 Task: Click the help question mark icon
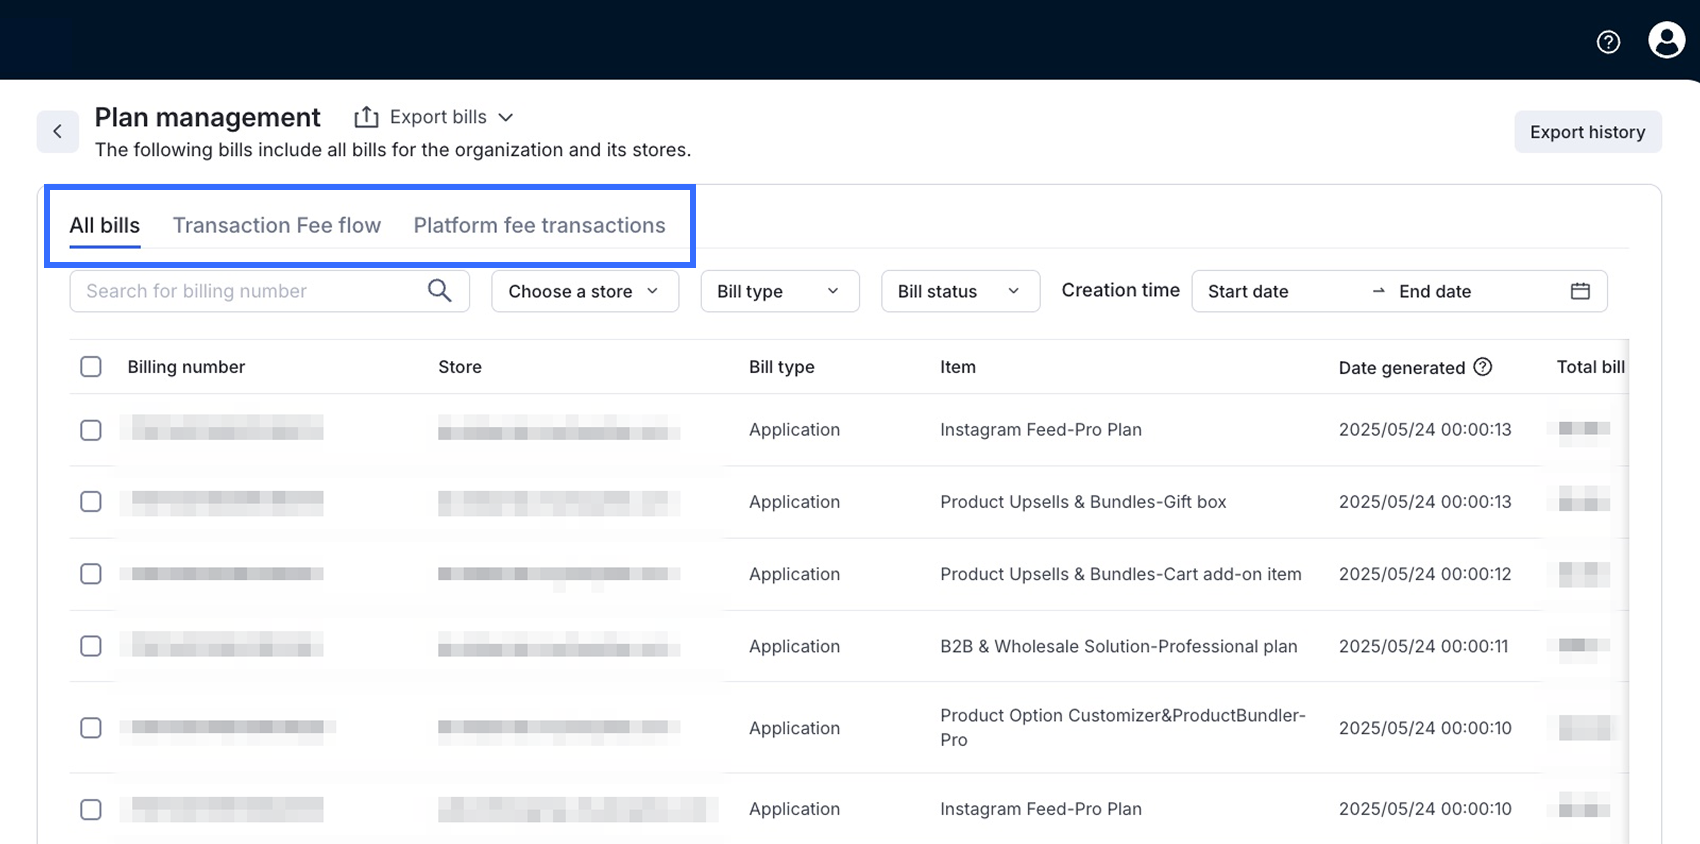point(1608,42)
